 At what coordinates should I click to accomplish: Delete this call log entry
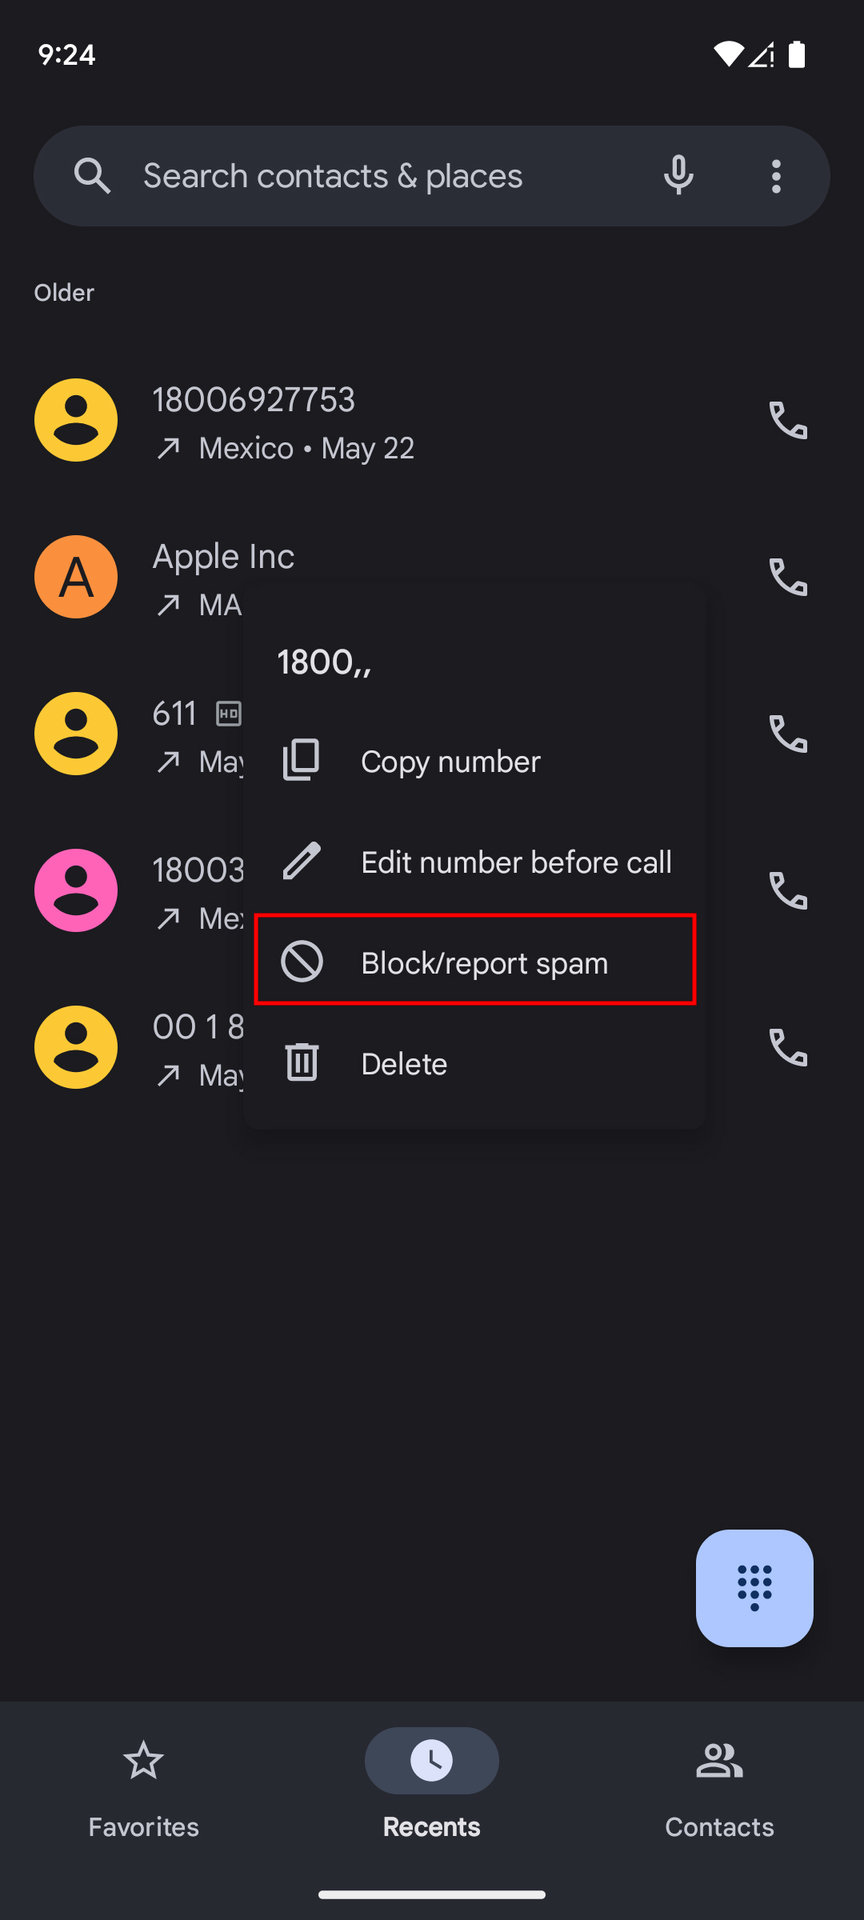tap(404, 1064)
